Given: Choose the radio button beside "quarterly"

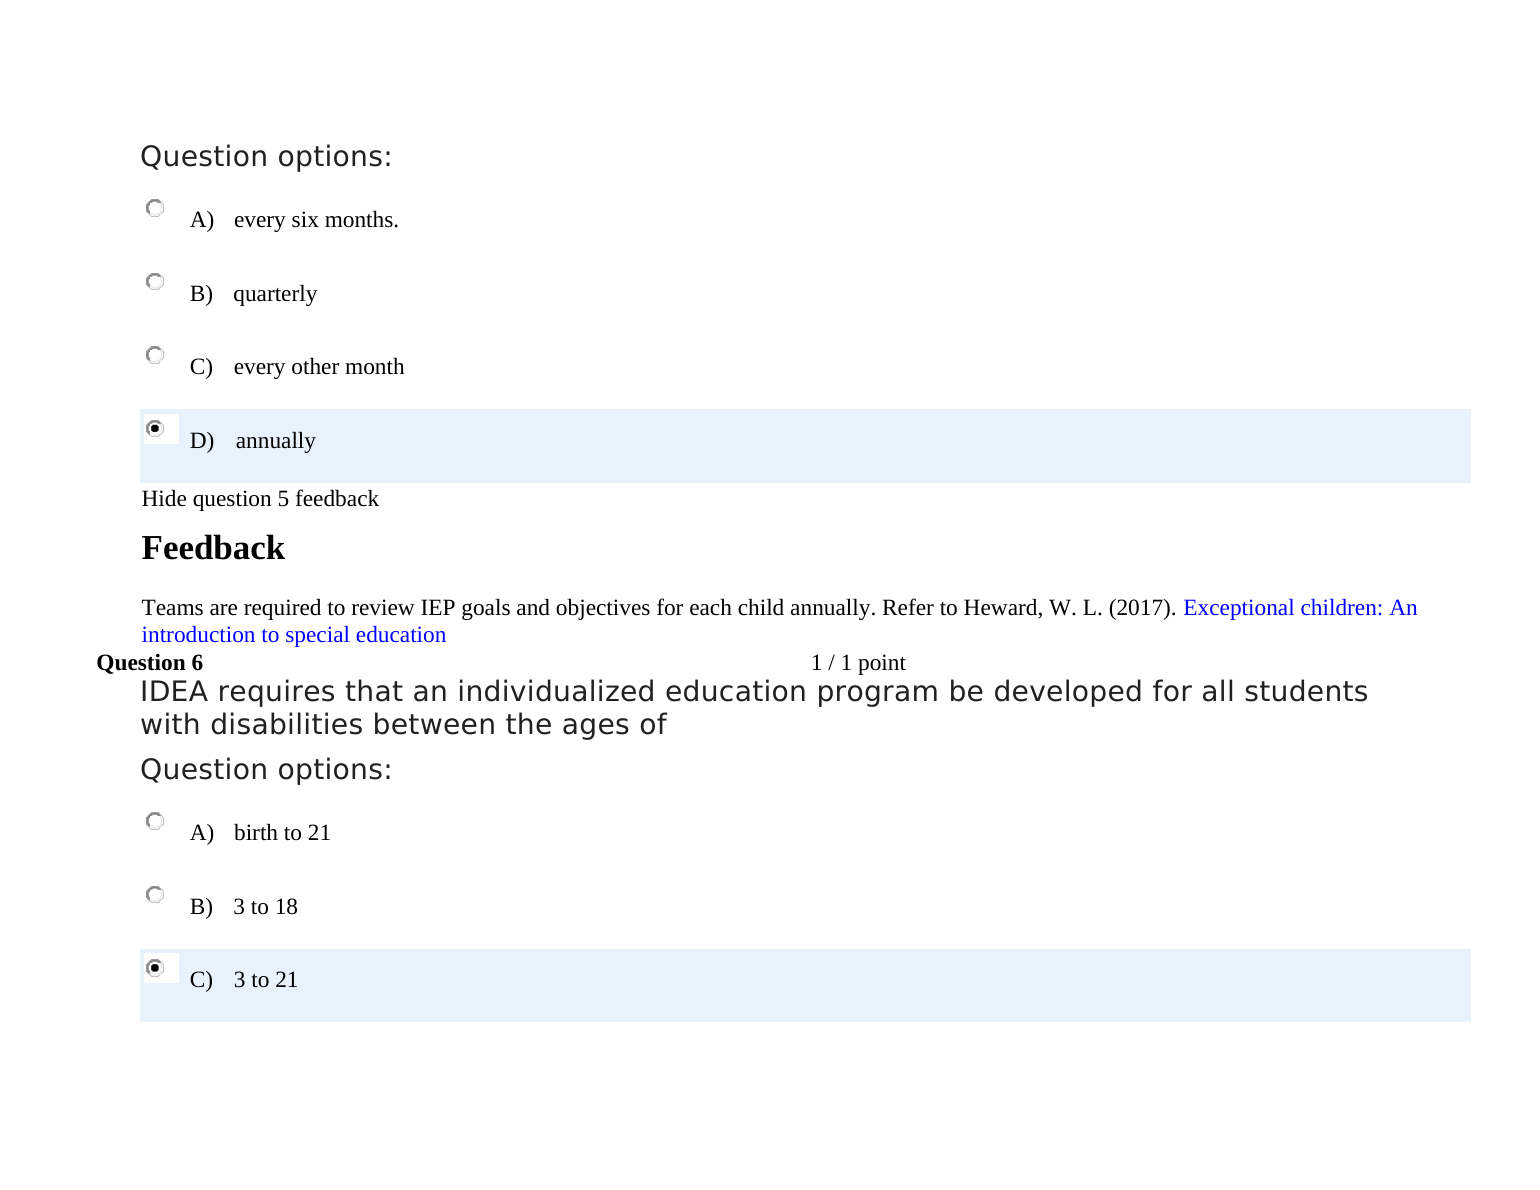Looking at the screenshot, I should [x=155, y=282].
